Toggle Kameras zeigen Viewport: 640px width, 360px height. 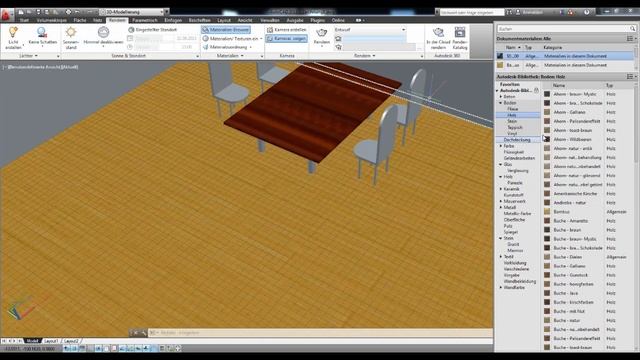pos(286,38)
